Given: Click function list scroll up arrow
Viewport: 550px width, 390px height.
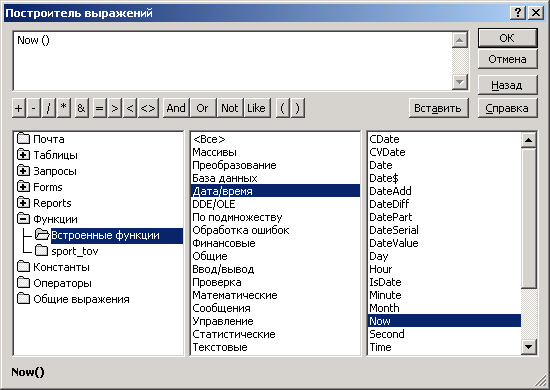Looking at the screenshot, I should click(529, 140).
